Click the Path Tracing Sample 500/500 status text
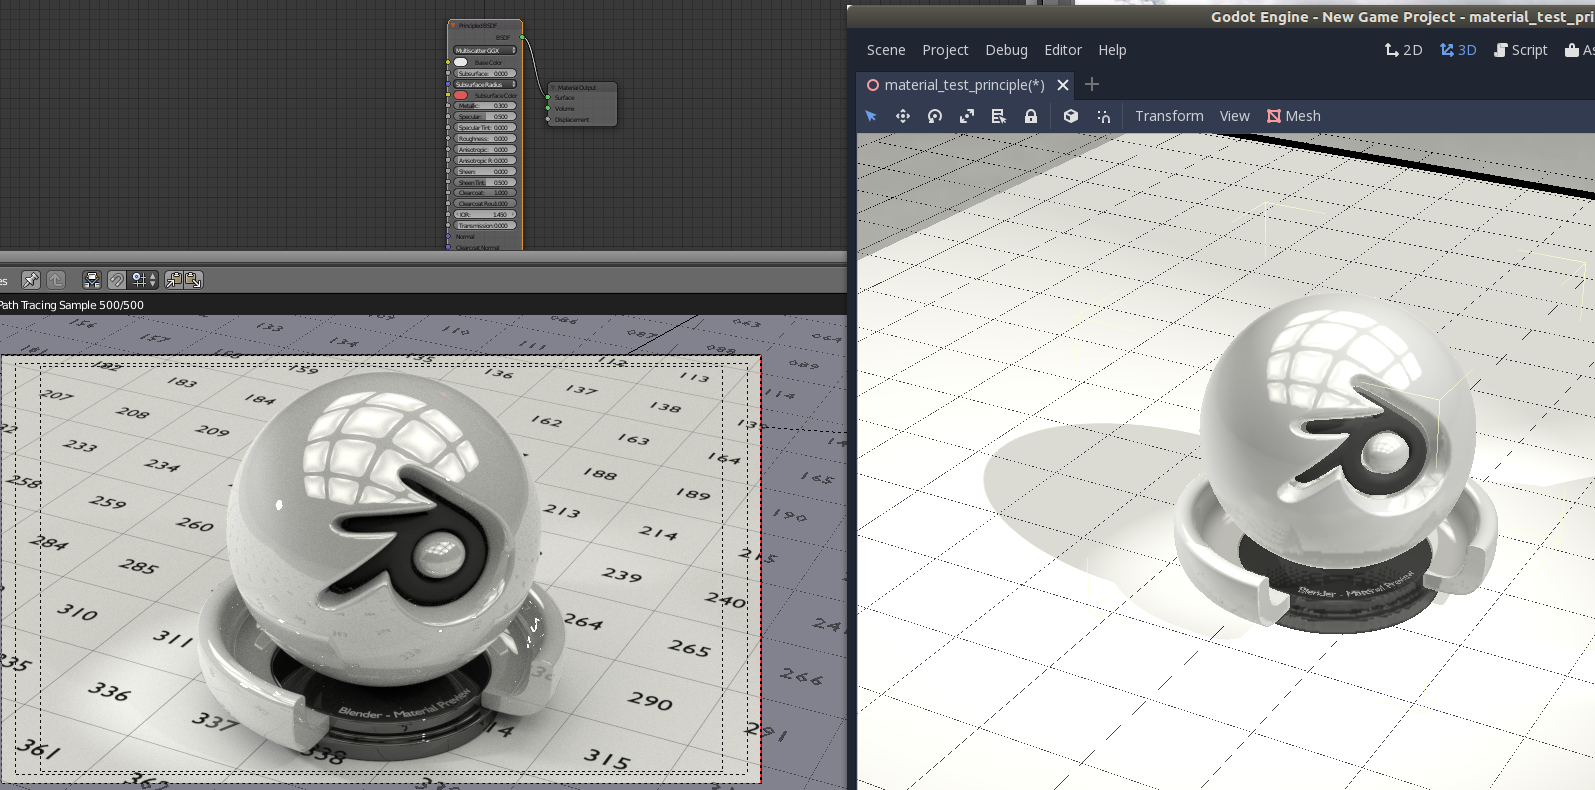The width and height of the screenshot is (1595, 790). (x=71, y=305)
